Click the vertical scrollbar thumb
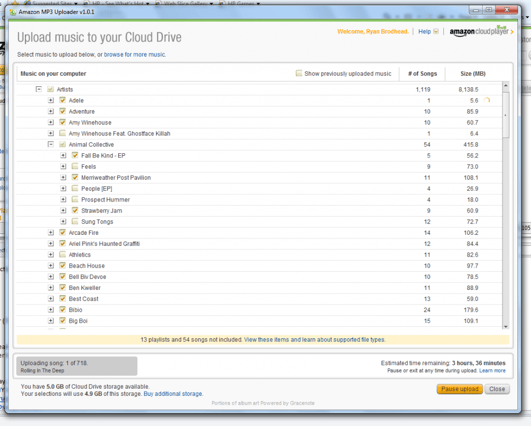Screen dimensions: 531x426 coord(506,114)
